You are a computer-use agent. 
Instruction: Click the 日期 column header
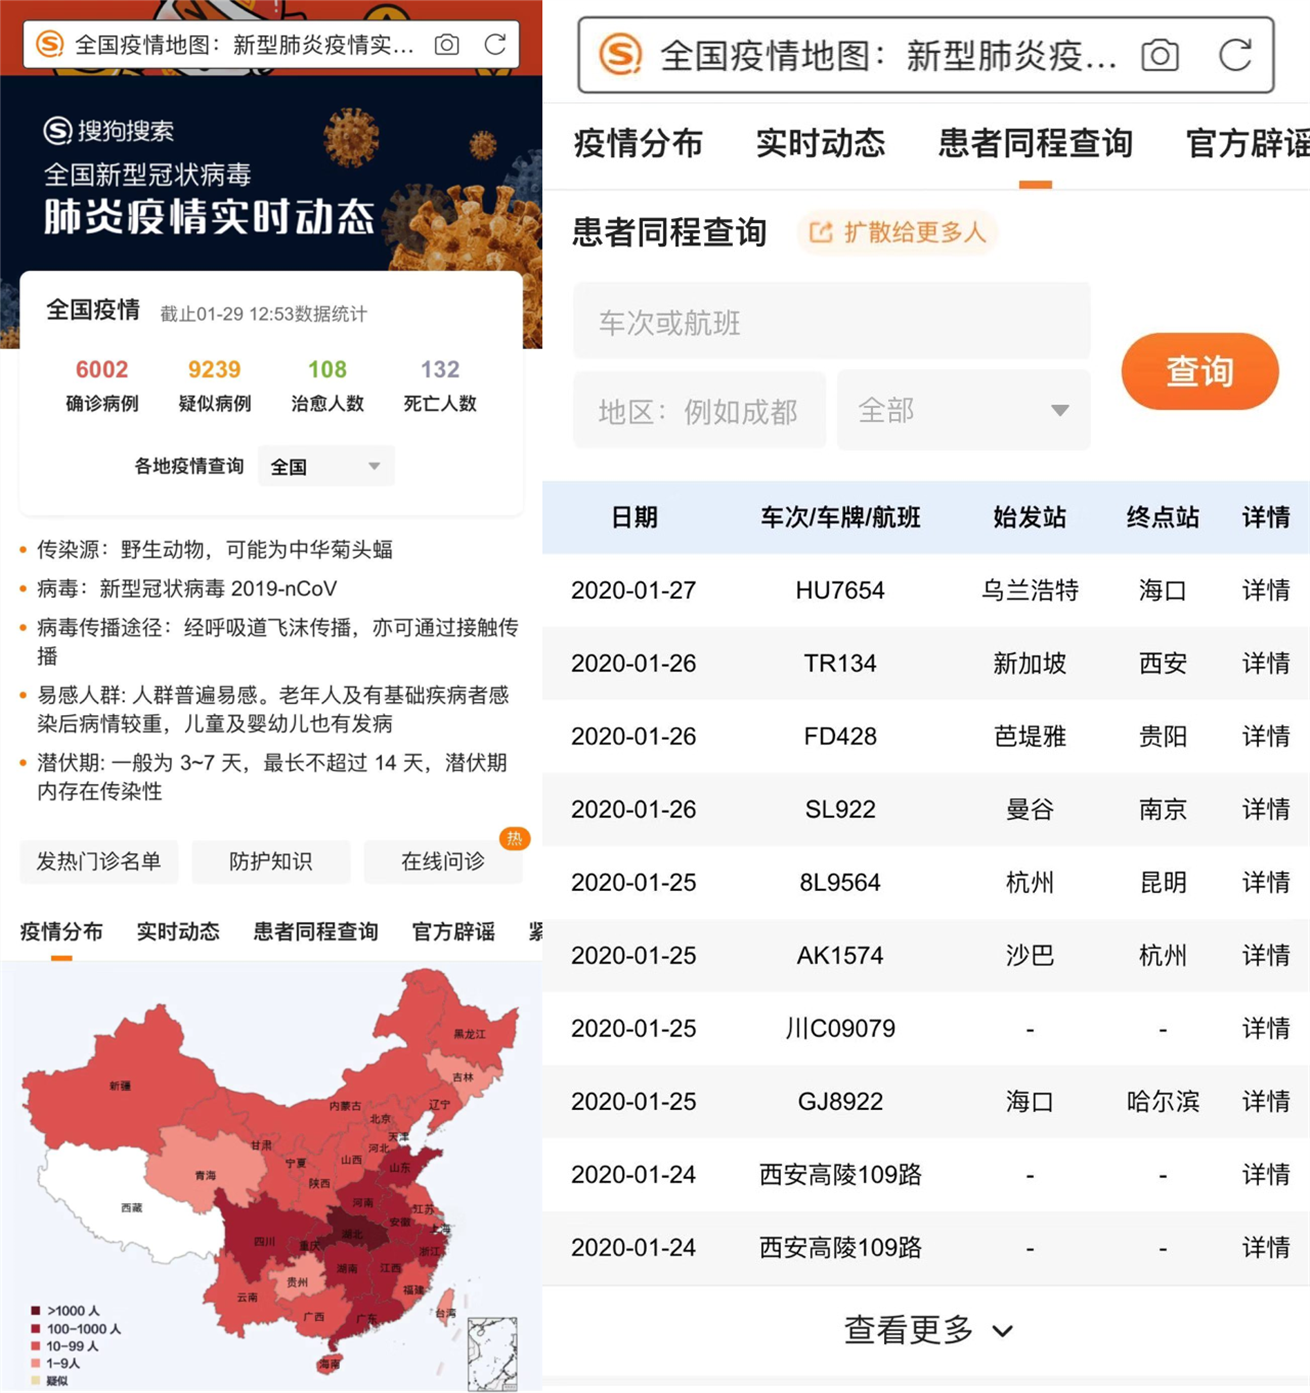tap(634, 517)
